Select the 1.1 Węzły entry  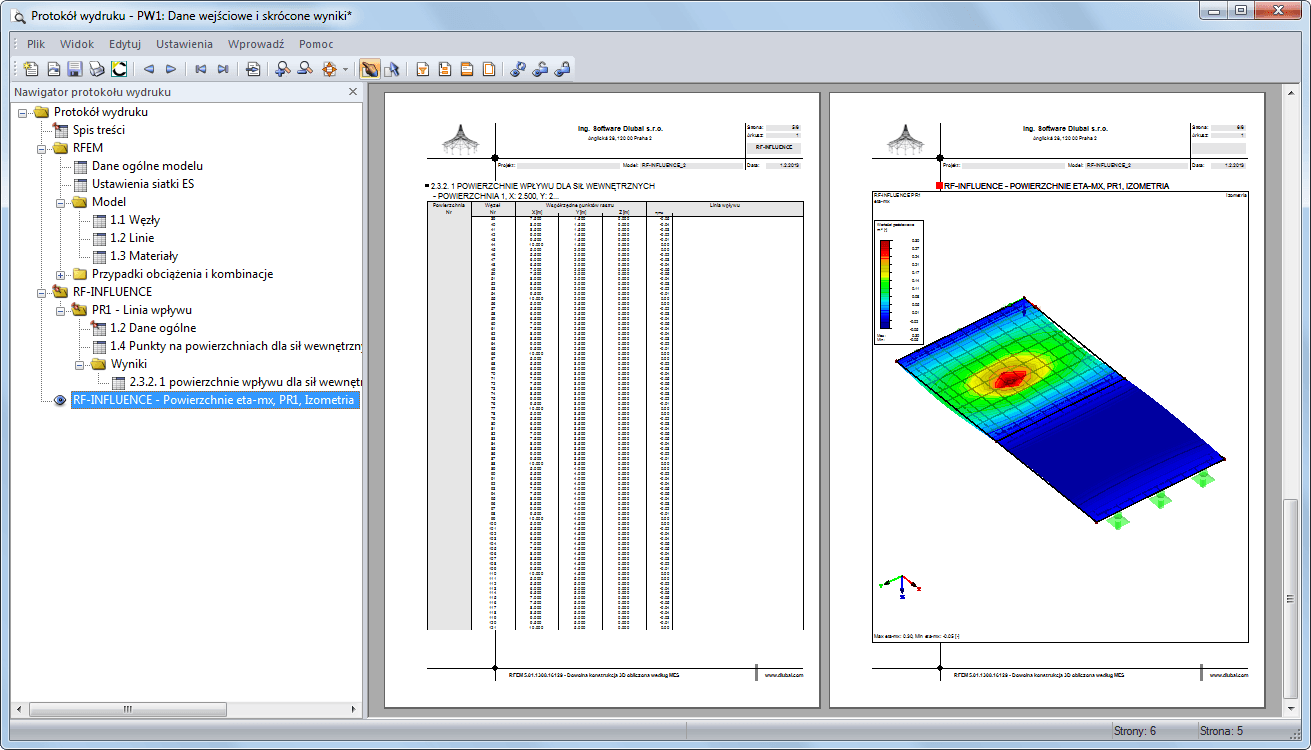tap(135, 220)
